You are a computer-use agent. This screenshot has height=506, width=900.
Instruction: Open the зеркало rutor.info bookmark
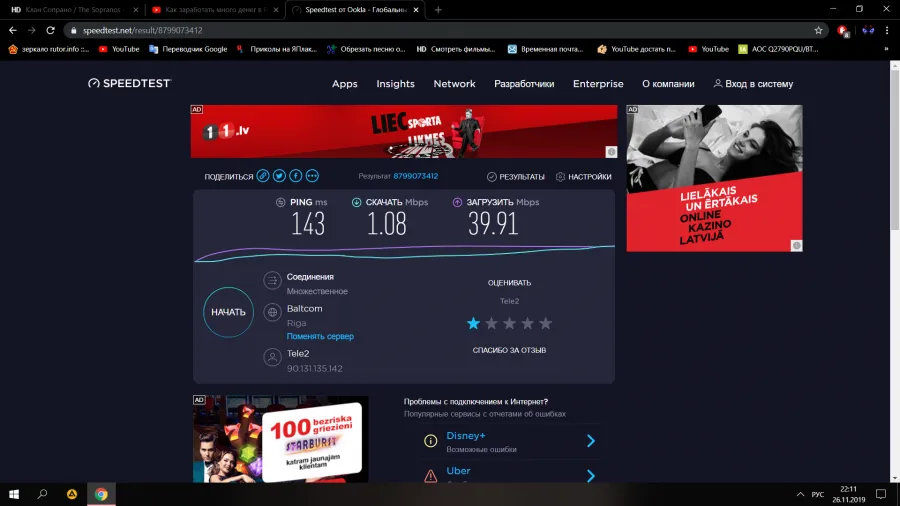click(x=49, y=49)
